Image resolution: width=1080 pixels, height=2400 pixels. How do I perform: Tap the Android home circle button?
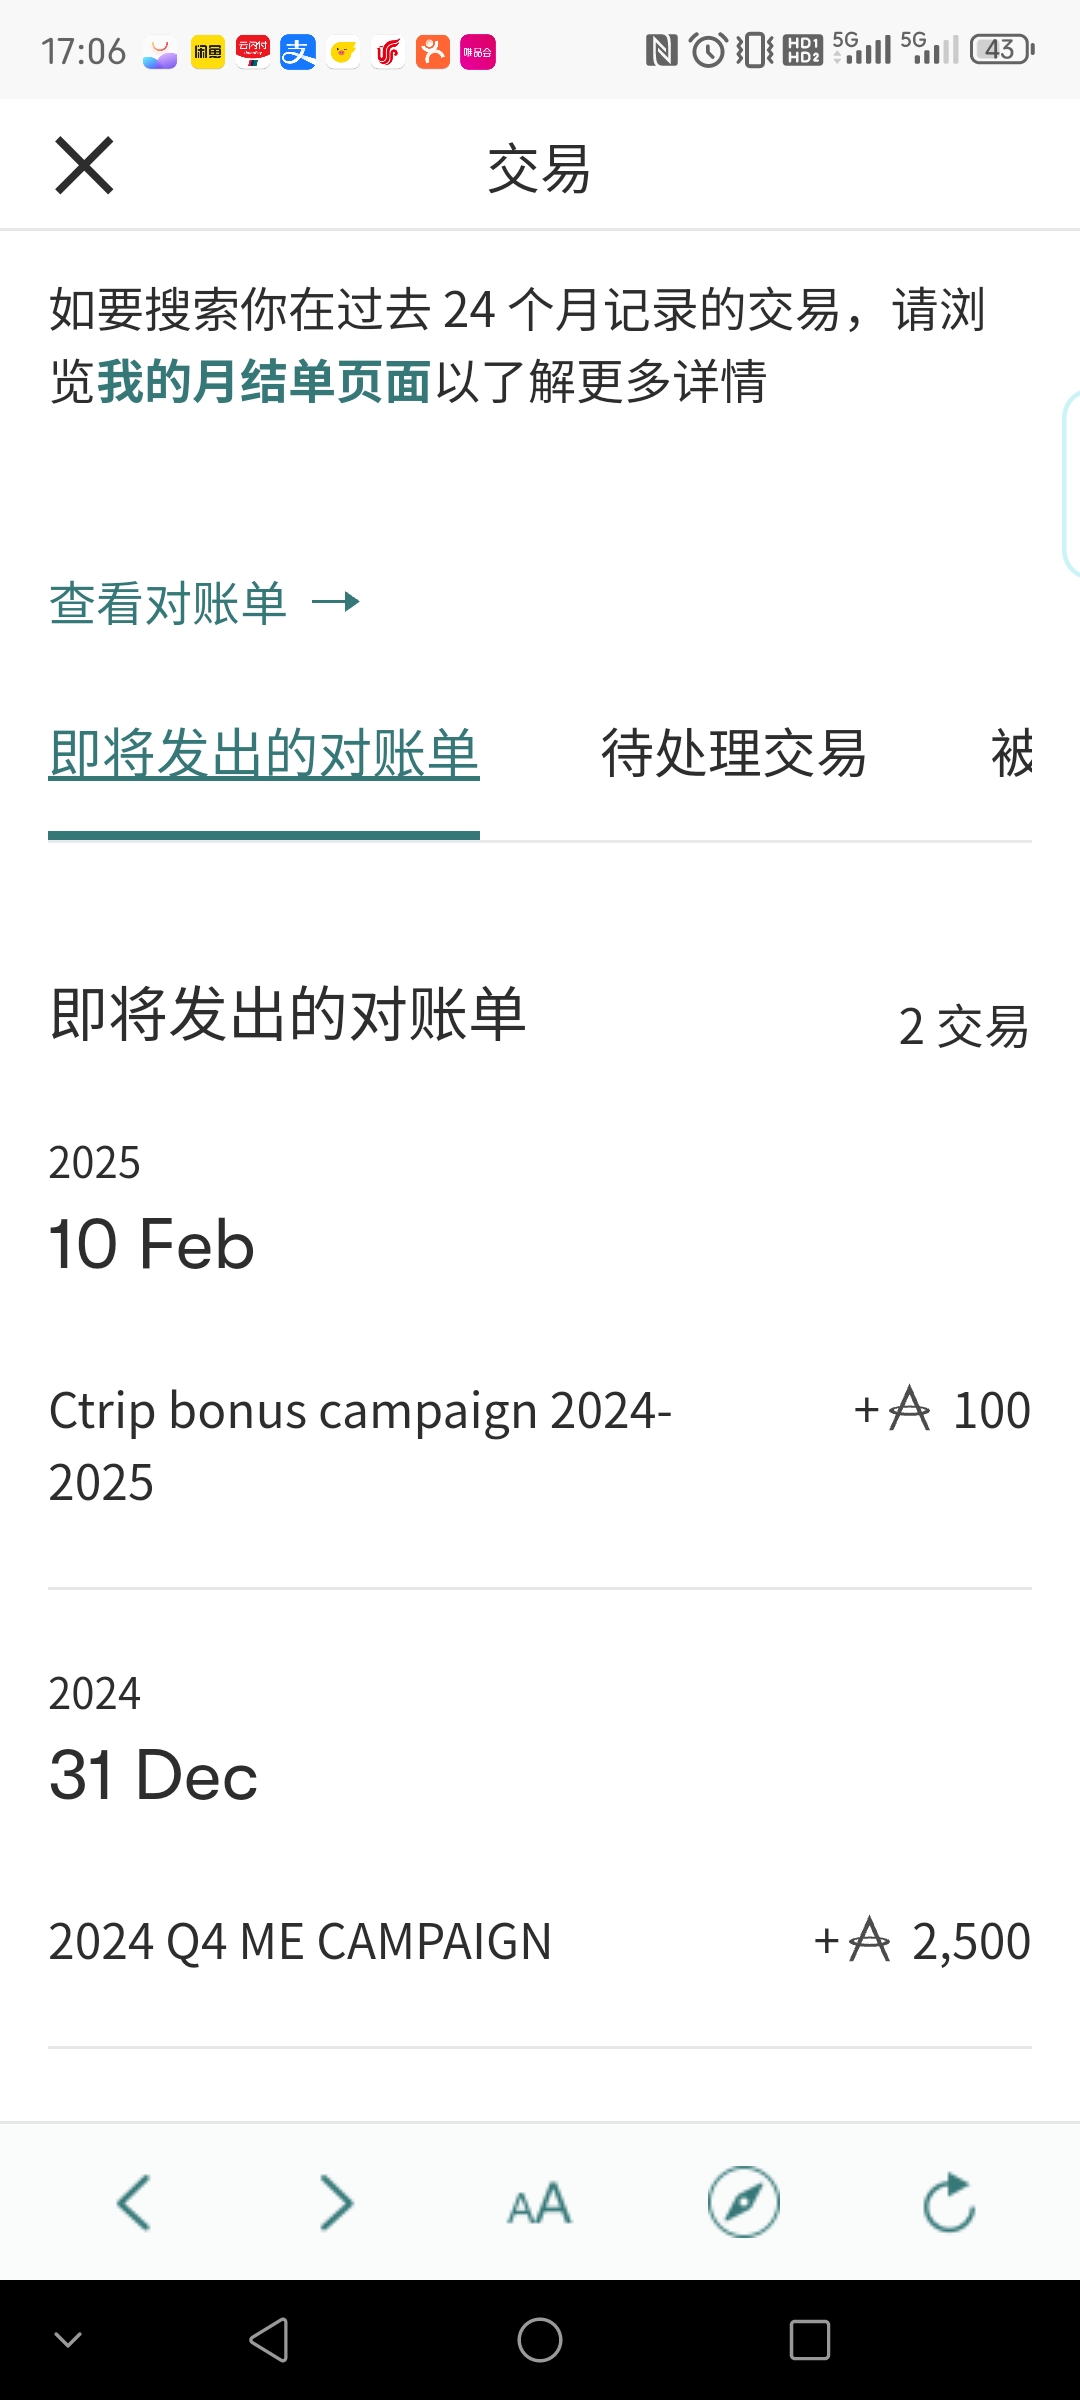click(x=540, y=2340)
